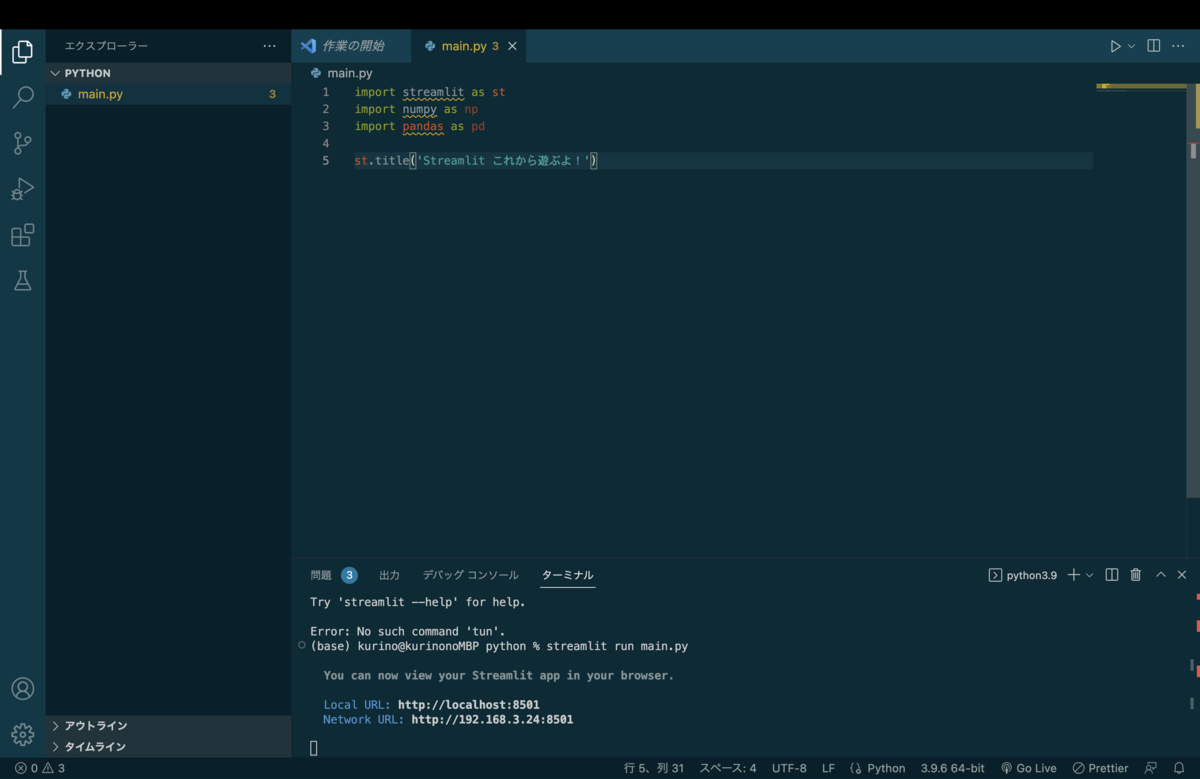Viewport: 1200px width, 779px height.
Task: Open explorer more actions ellipsis
Action: (269, 46)
